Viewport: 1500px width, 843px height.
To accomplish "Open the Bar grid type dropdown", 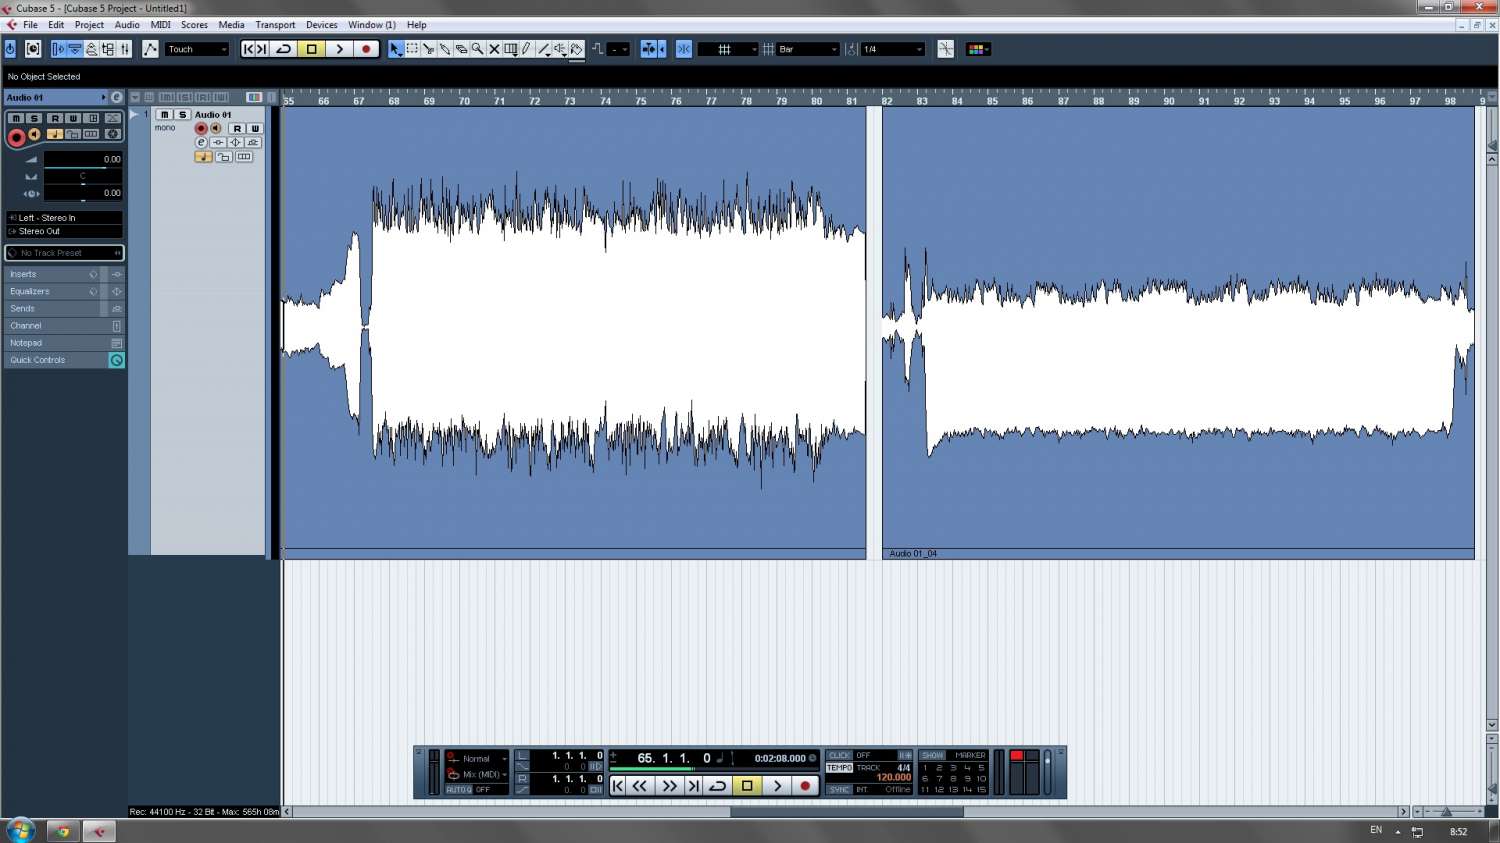I will (x=808, y=49).
